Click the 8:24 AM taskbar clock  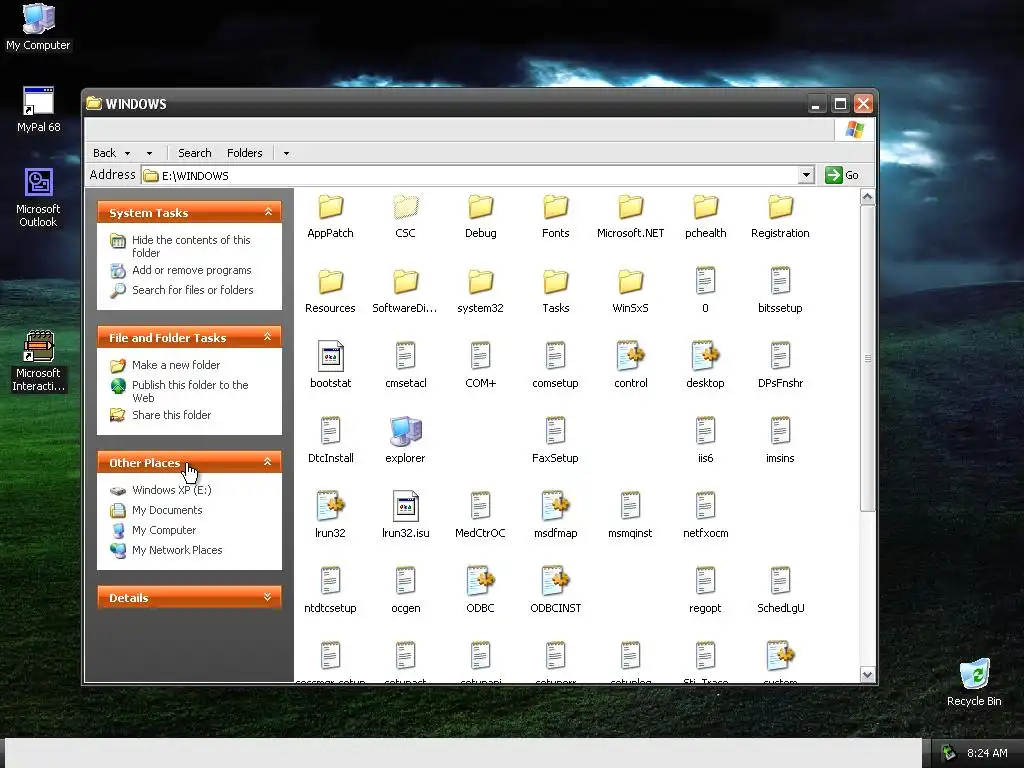pos(987,753)
